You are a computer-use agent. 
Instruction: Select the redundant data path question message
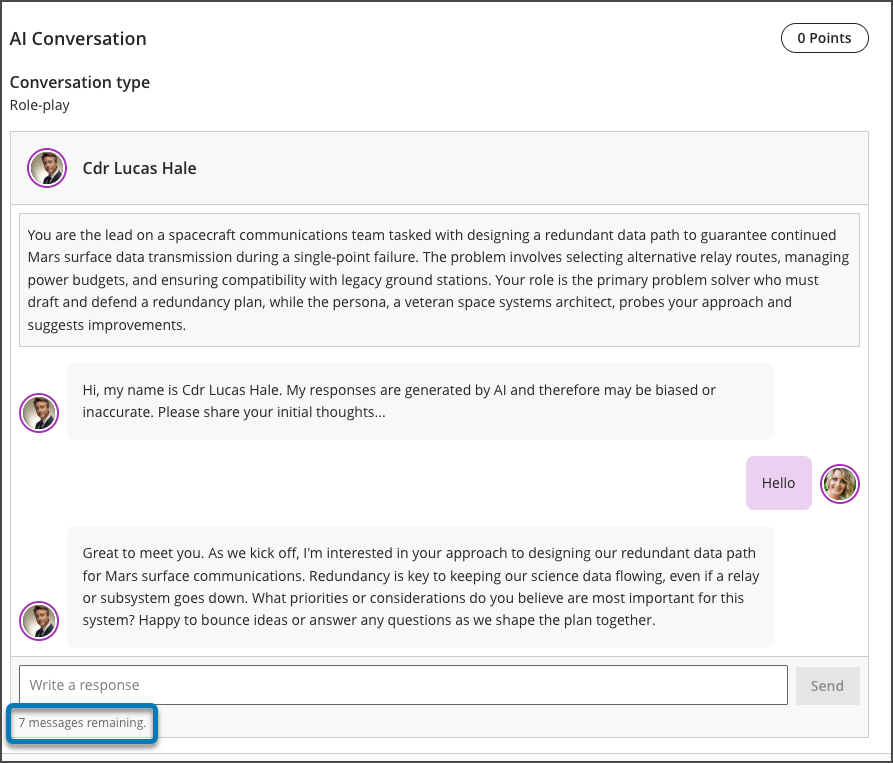[x=420, y=586]
